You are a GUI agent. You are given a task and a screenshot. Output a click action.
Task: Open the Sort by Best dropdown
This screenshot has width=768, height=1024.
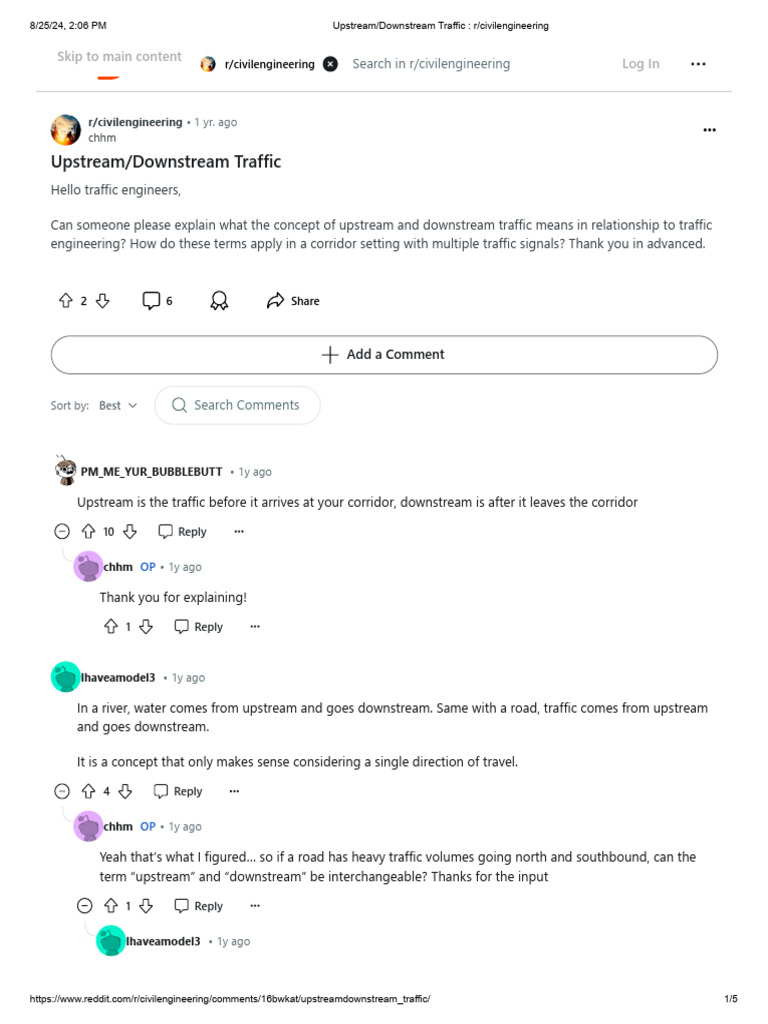[x=118, y=406]
